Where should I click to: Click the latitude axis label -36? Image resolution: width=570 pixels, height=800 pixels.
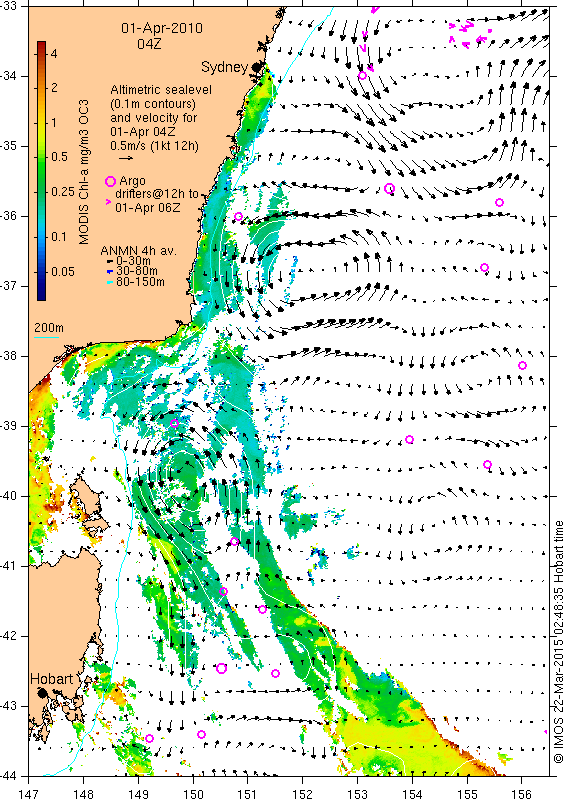click(x=9, y=216)
